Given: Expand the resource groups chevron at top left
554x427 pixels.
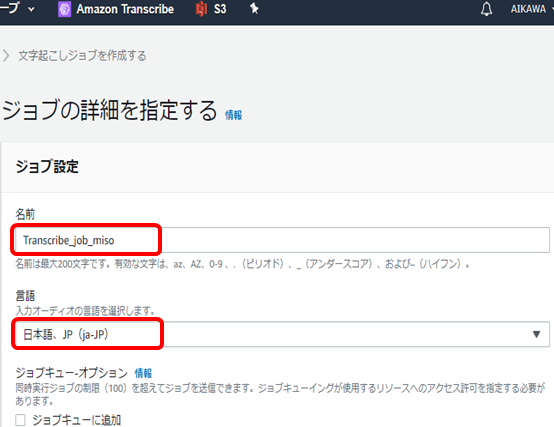Looking at the screenshot, I should 31,9.
